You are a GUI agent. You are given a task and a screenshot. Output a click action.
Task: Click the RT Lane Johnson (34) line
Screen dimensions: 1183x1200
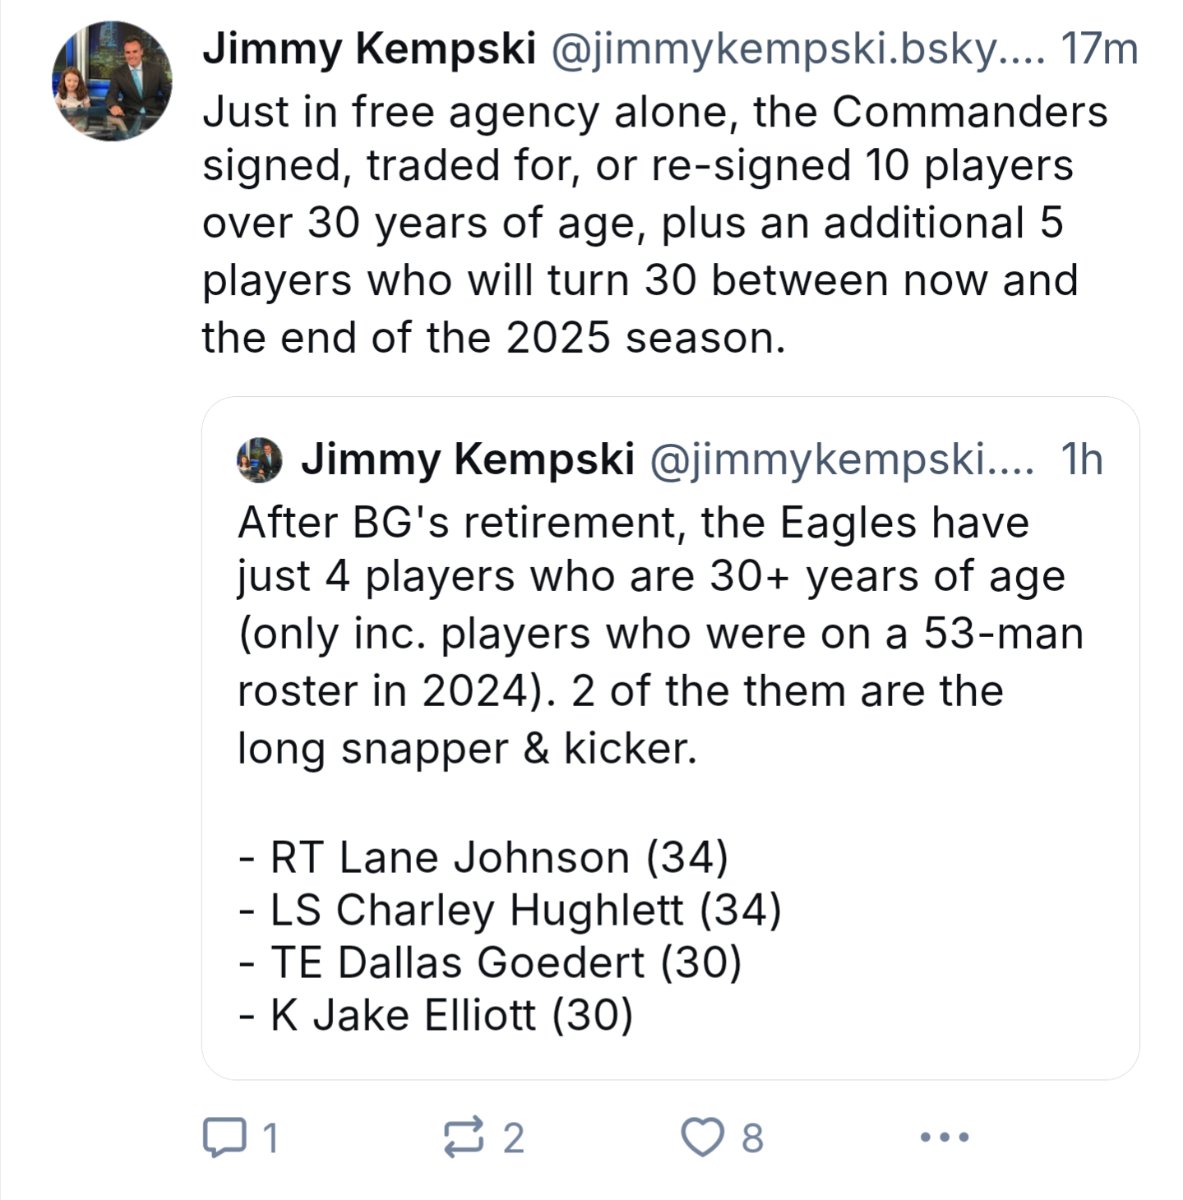pos(484,857)
